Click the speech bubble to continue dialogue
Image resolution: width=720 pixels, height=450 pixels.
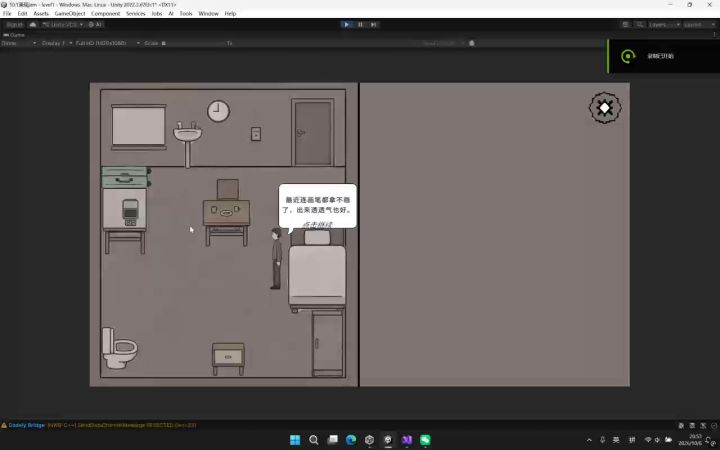317,206
